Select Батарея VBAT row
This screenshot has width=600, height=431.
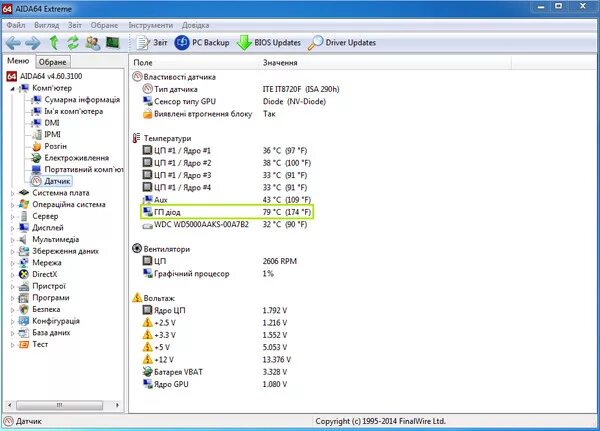tap(215, 372)
